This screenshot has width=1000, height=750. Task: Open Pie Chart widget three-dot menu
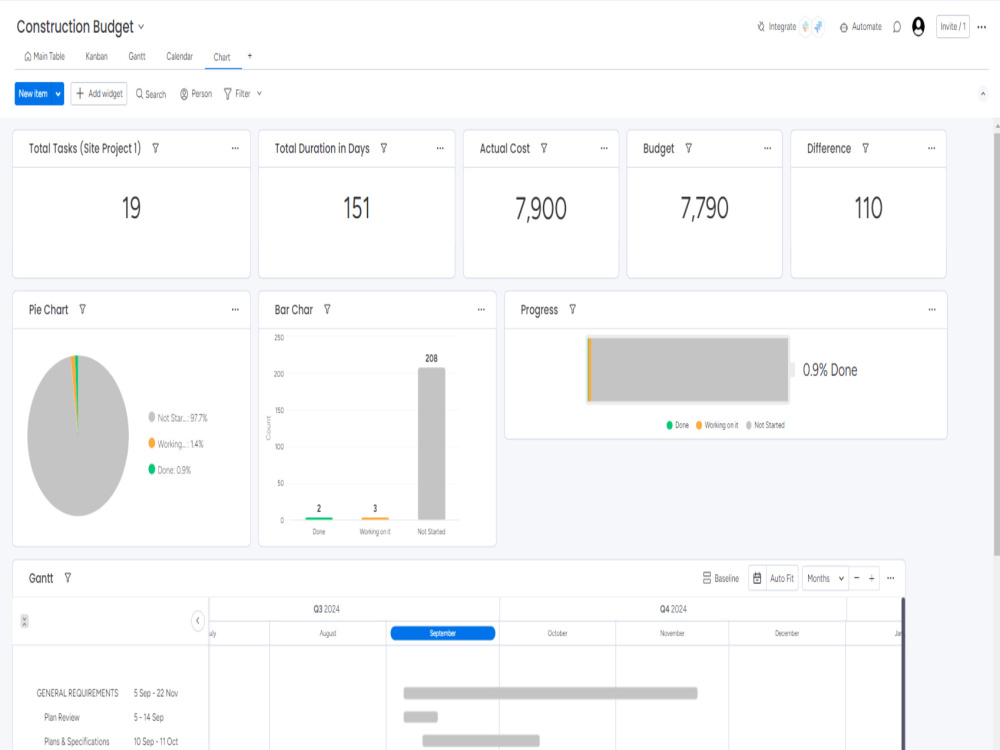coord(235,309)
